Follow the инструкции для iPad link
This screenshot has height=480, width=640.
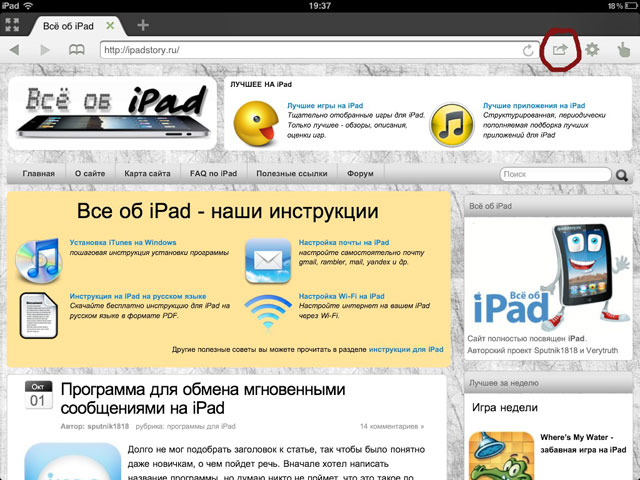click(406, 349)
